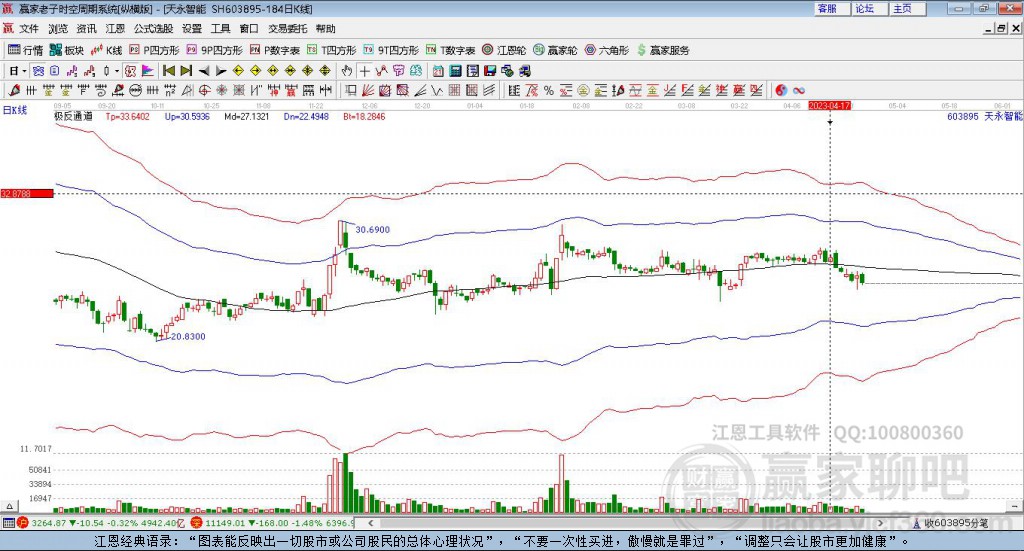Image resolution: width=1024 pixels, height=551 pixels.
Task: Open the 9T四方形 tool
Action: [391, 50]
